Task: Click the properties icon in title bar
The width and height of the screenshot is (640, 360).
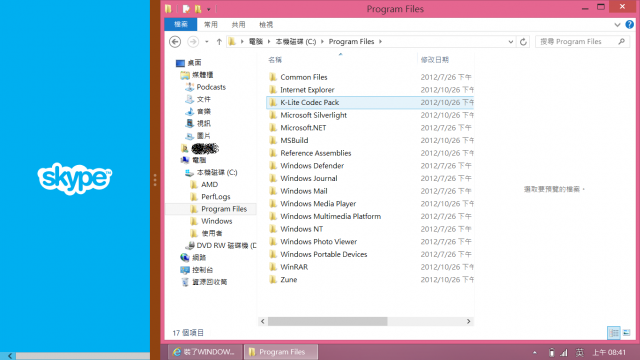Action: click(186, 9)
